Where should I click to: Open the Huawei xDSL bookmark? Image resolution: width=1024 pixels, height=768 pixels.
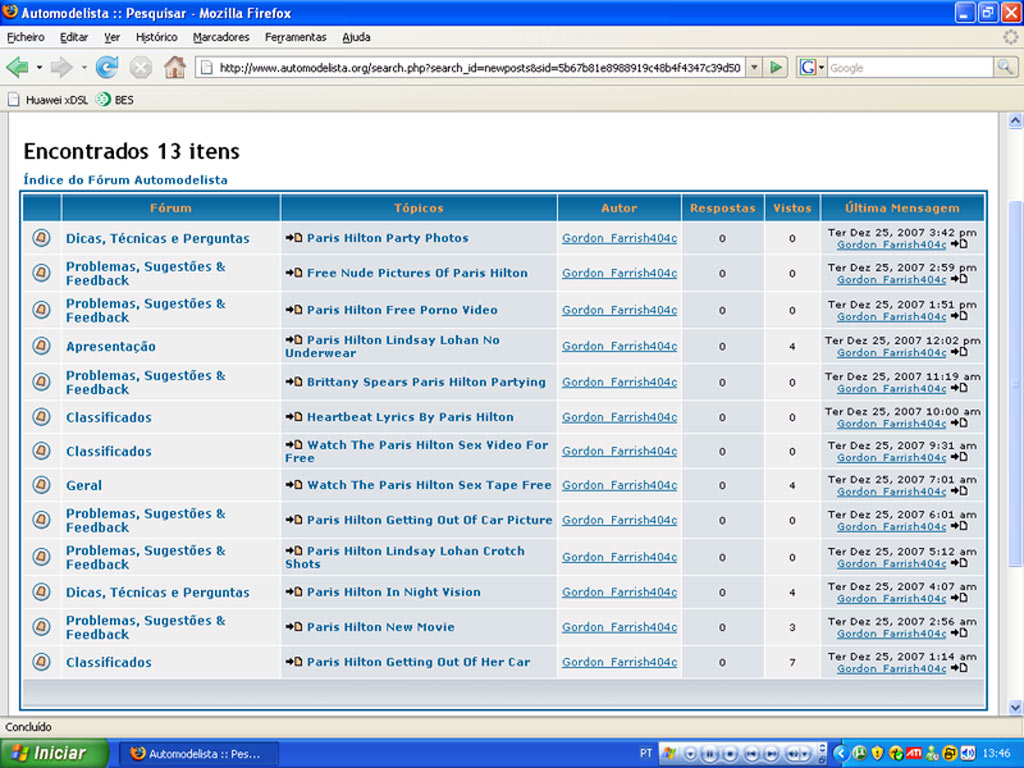[x=48, y=100]
